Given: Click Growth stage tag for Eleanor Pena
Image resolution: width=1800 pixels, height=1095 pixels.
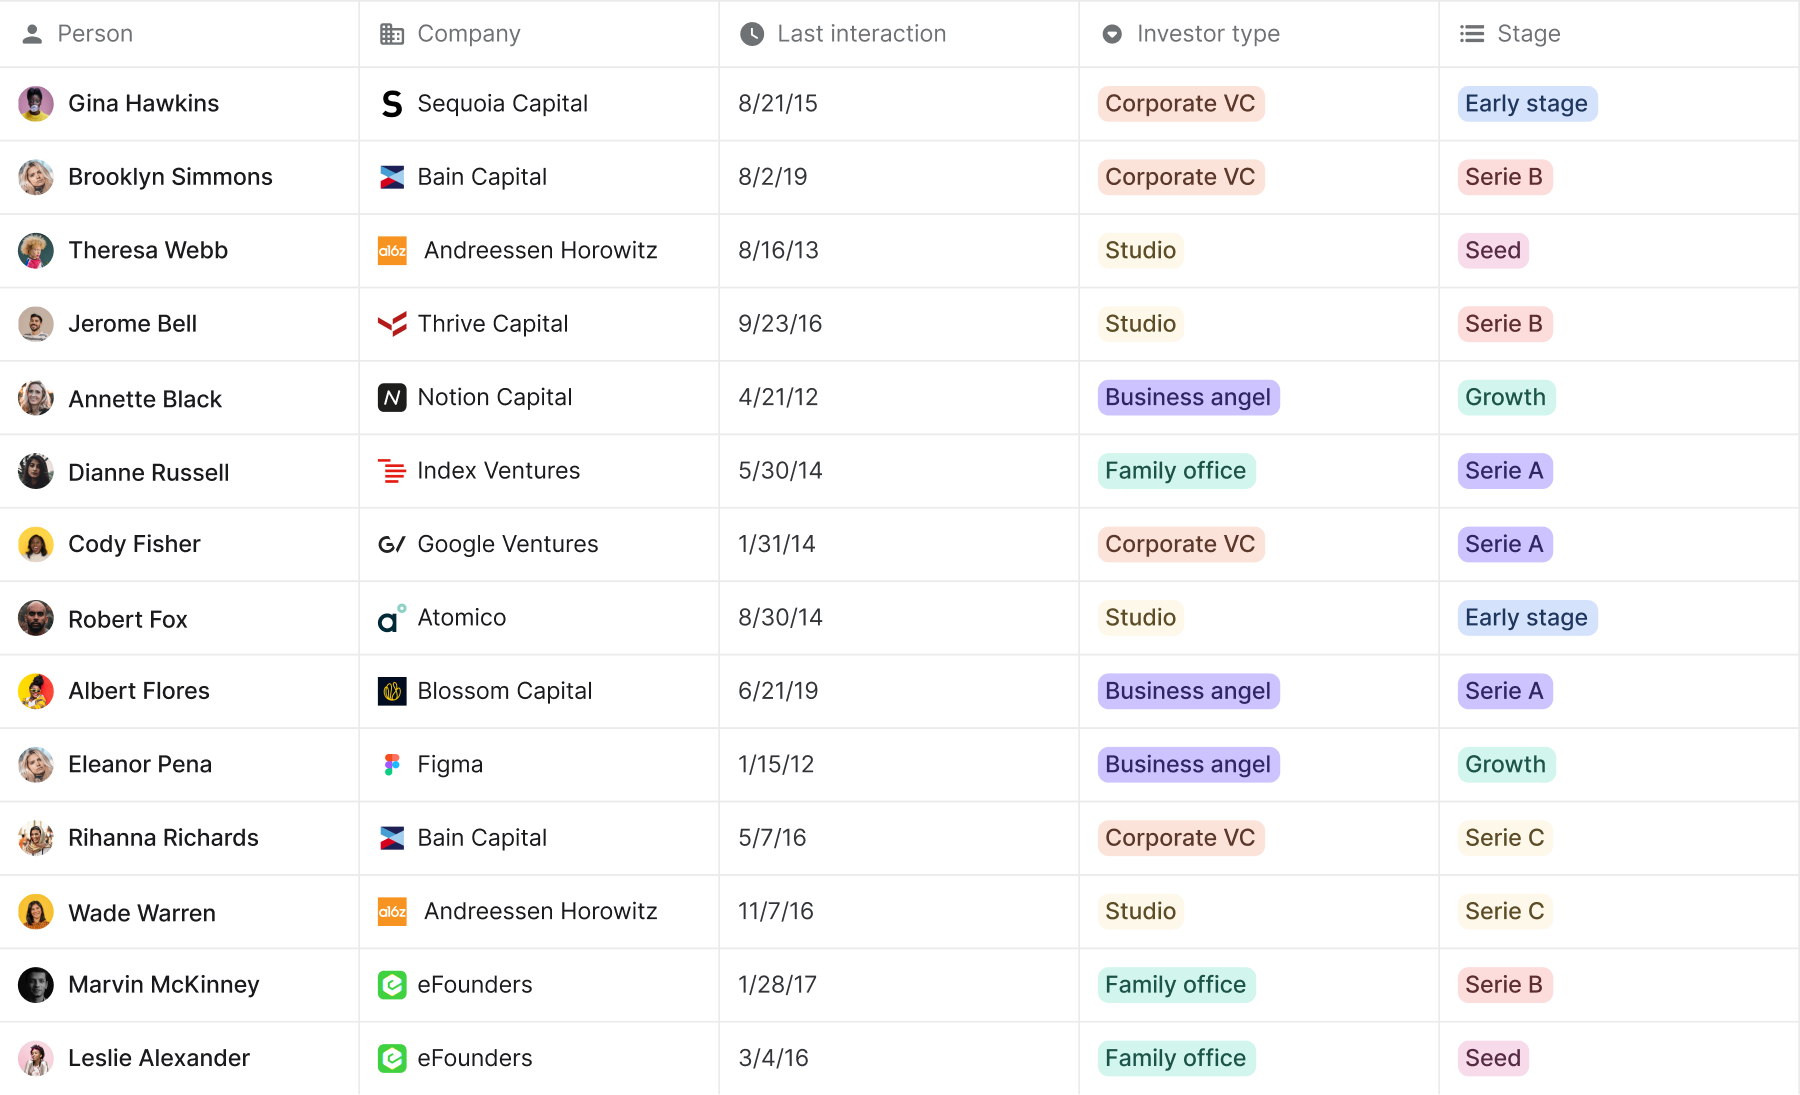Looking at the screenshot, I should tap(1506, 765).
